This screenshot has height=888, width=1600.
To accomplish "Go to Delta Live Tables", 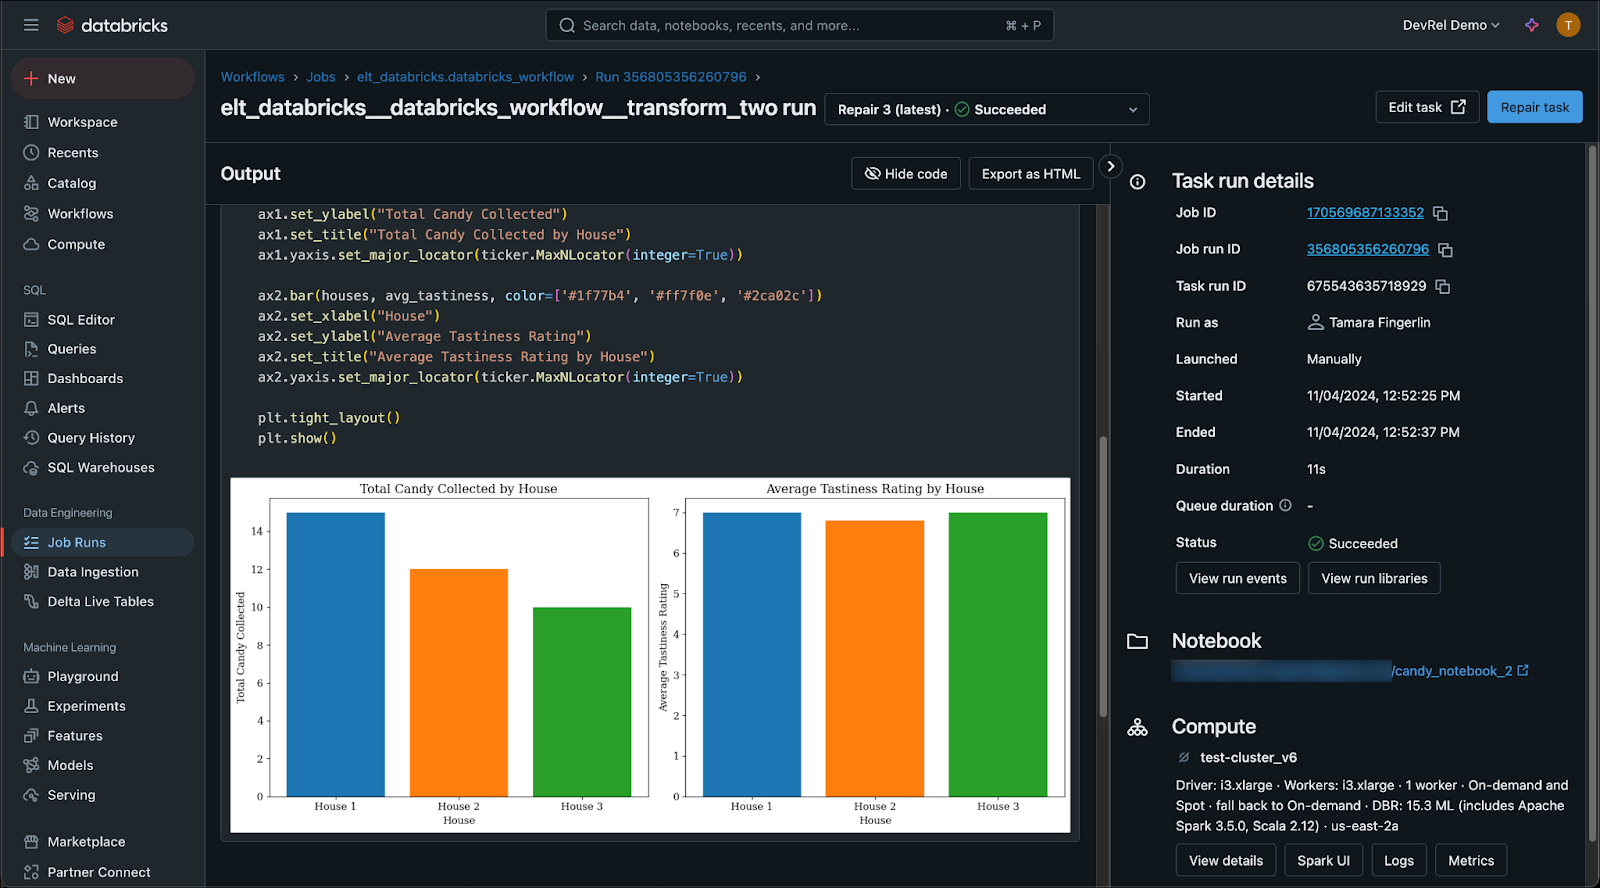I will click(100, 602).
